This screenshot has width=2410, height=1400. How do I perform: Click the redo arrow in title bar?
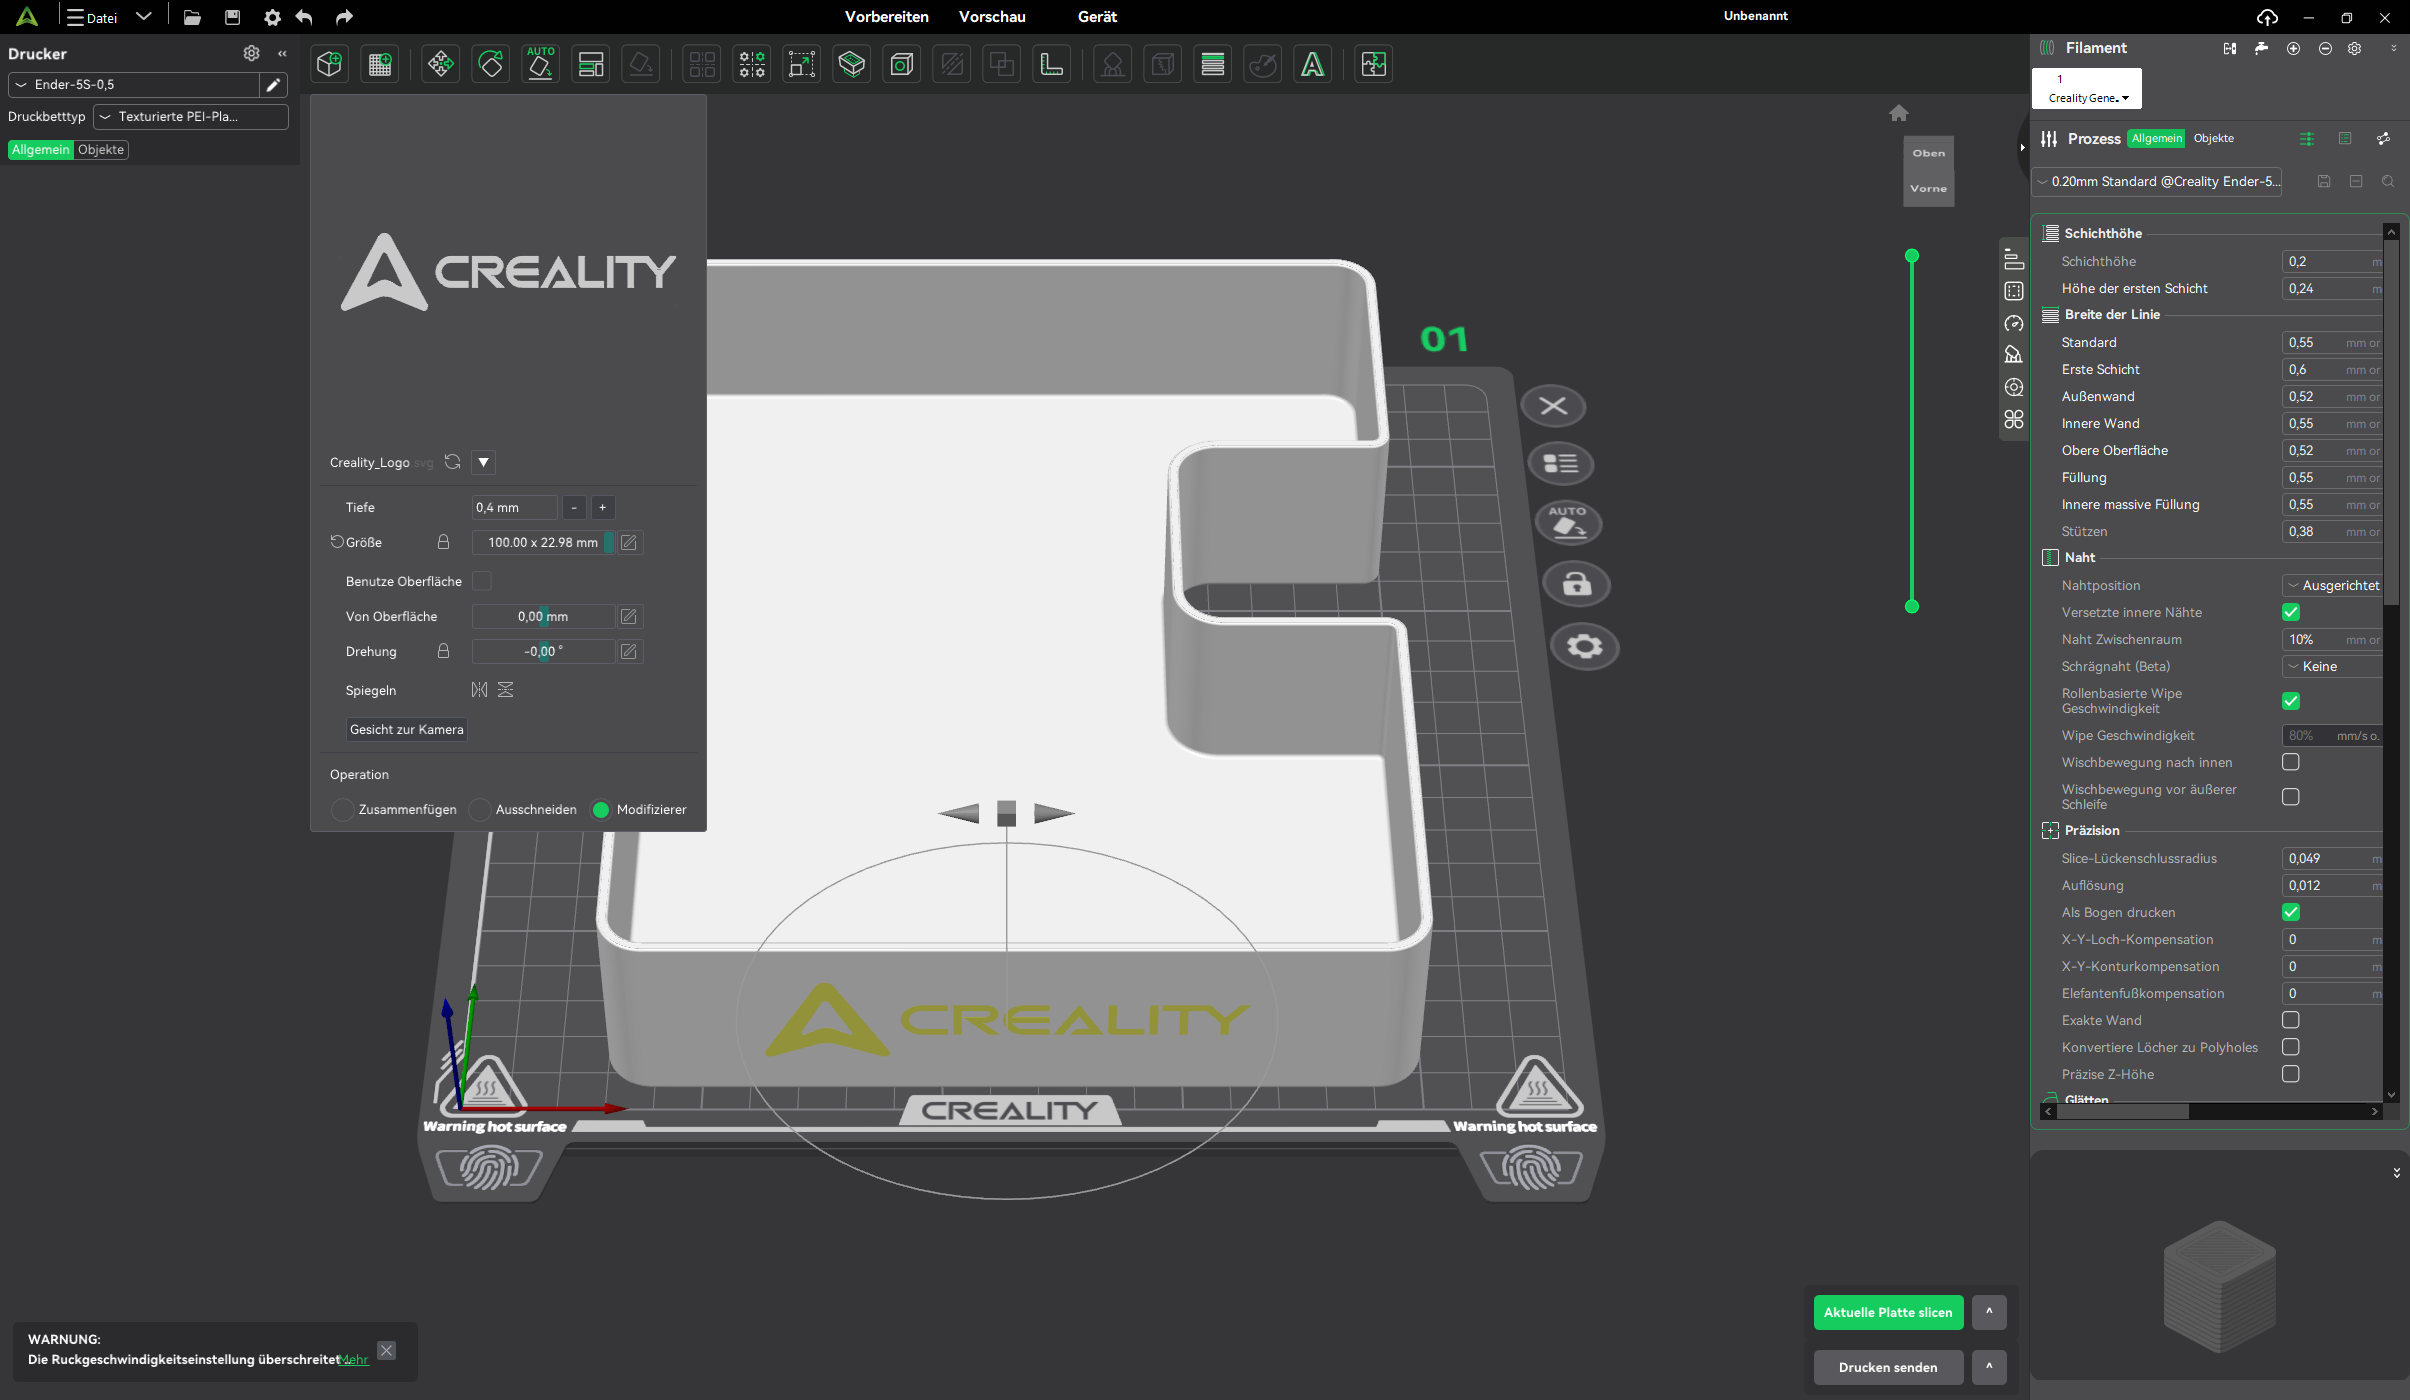point(344,17)
